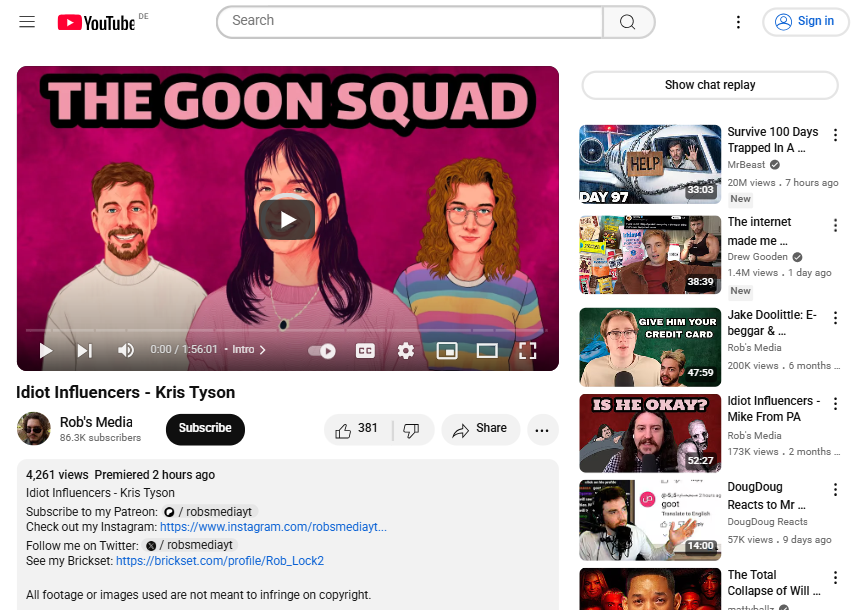Open Idiot Influencers Mike From PA thumbnail

point(650,433)
